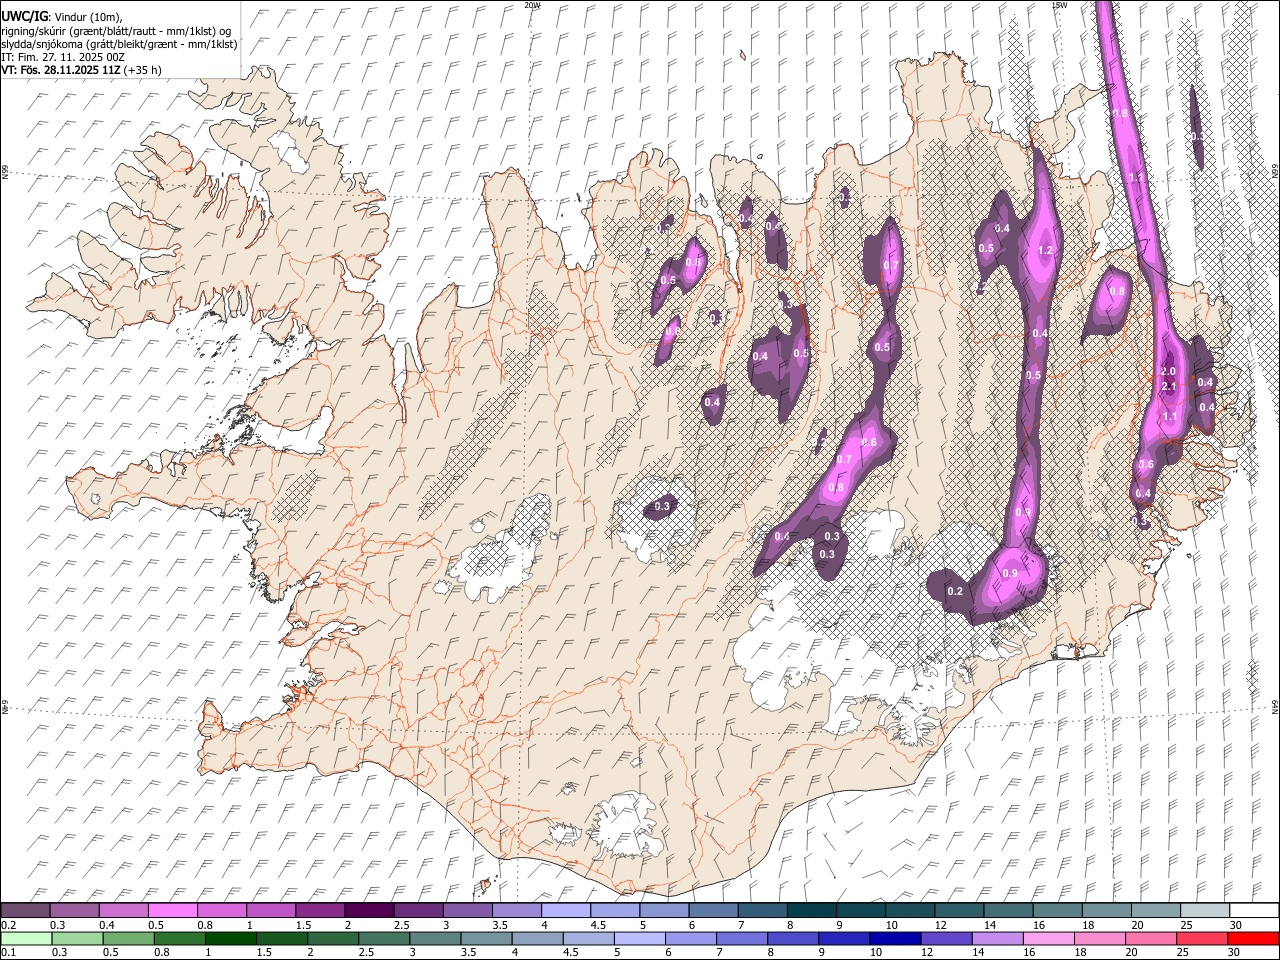Pick the light green 0.3 swatch in the bottom scale
Image resolution: width=1280 pixels, height=960 pixels.
[x=77, y=939]
